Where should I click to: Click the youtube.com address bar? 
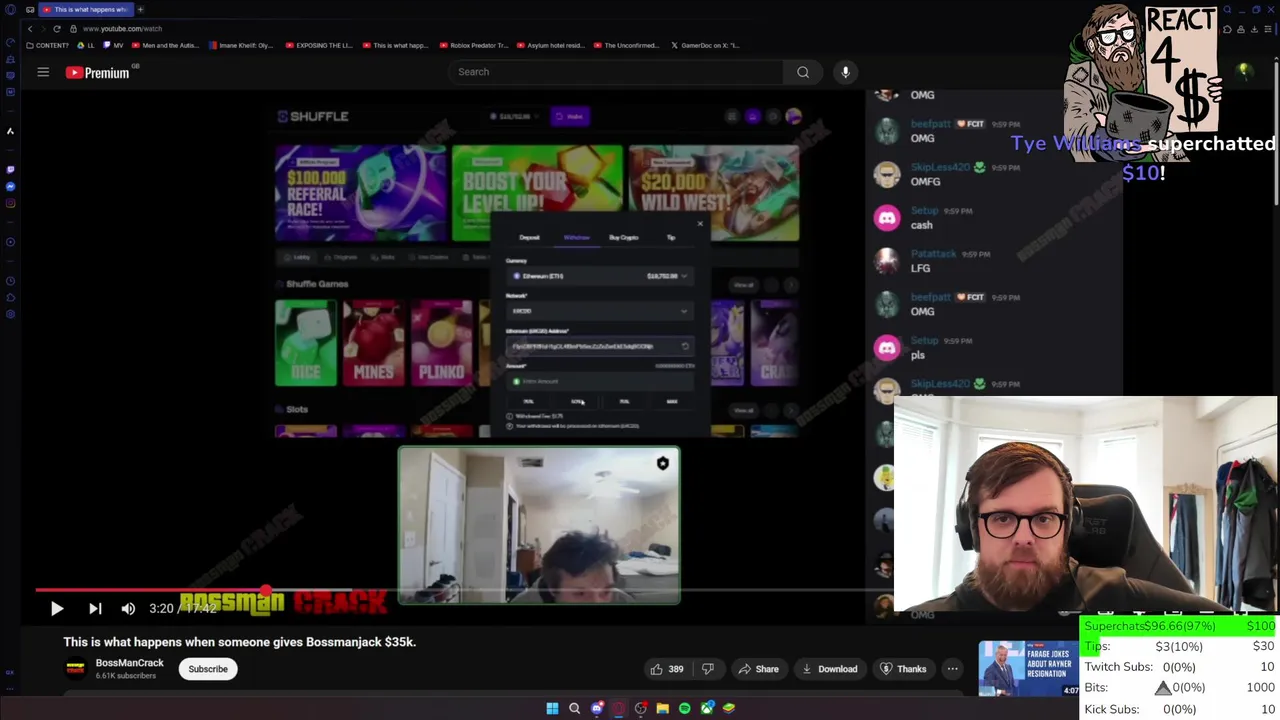(x=122, y=28)
